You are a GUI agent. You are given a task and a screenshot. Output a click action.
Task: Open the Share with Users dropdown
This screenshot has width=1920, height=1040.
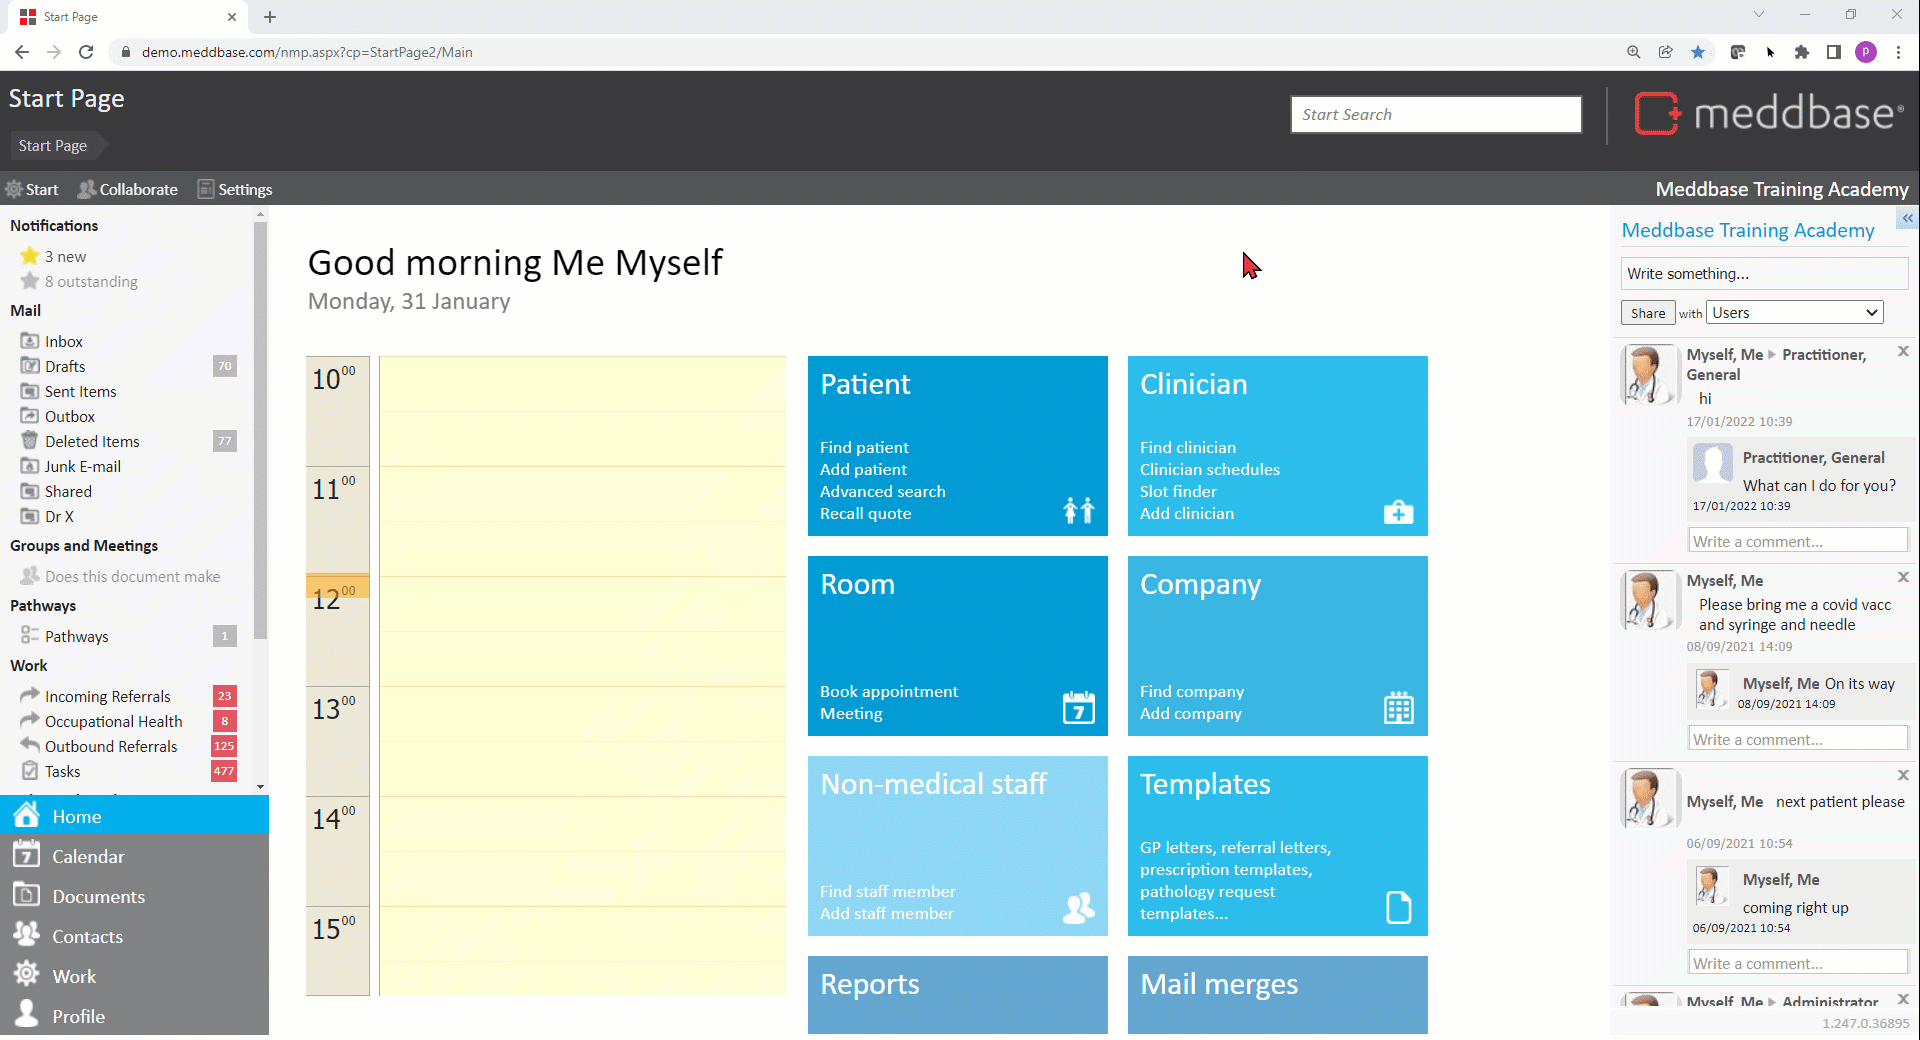[x=1795, y=313]
